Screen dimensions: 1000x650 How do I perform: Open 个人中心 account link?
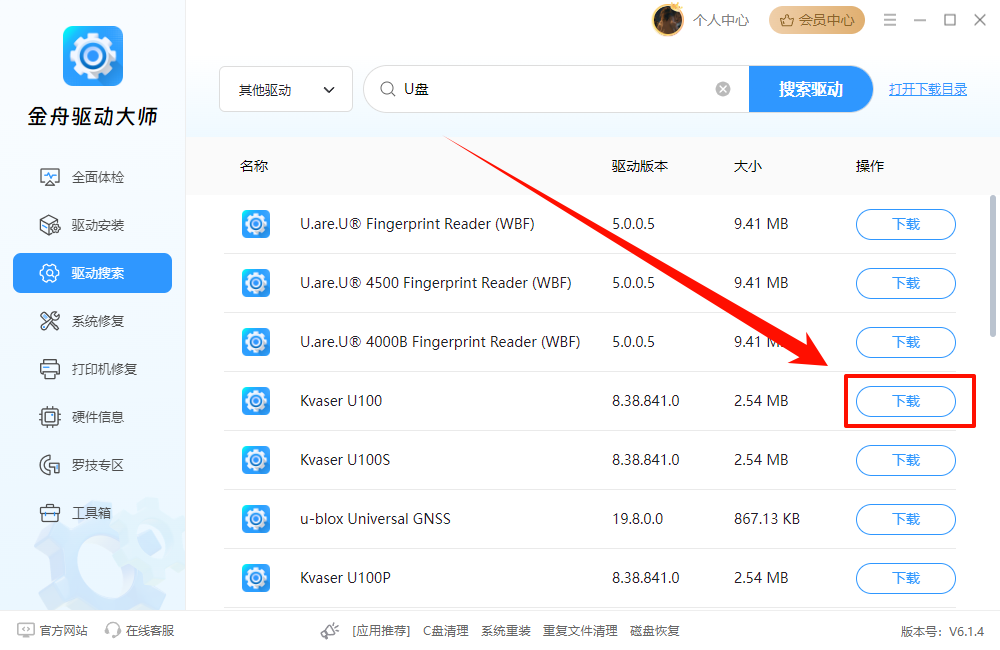pos(721,20)
